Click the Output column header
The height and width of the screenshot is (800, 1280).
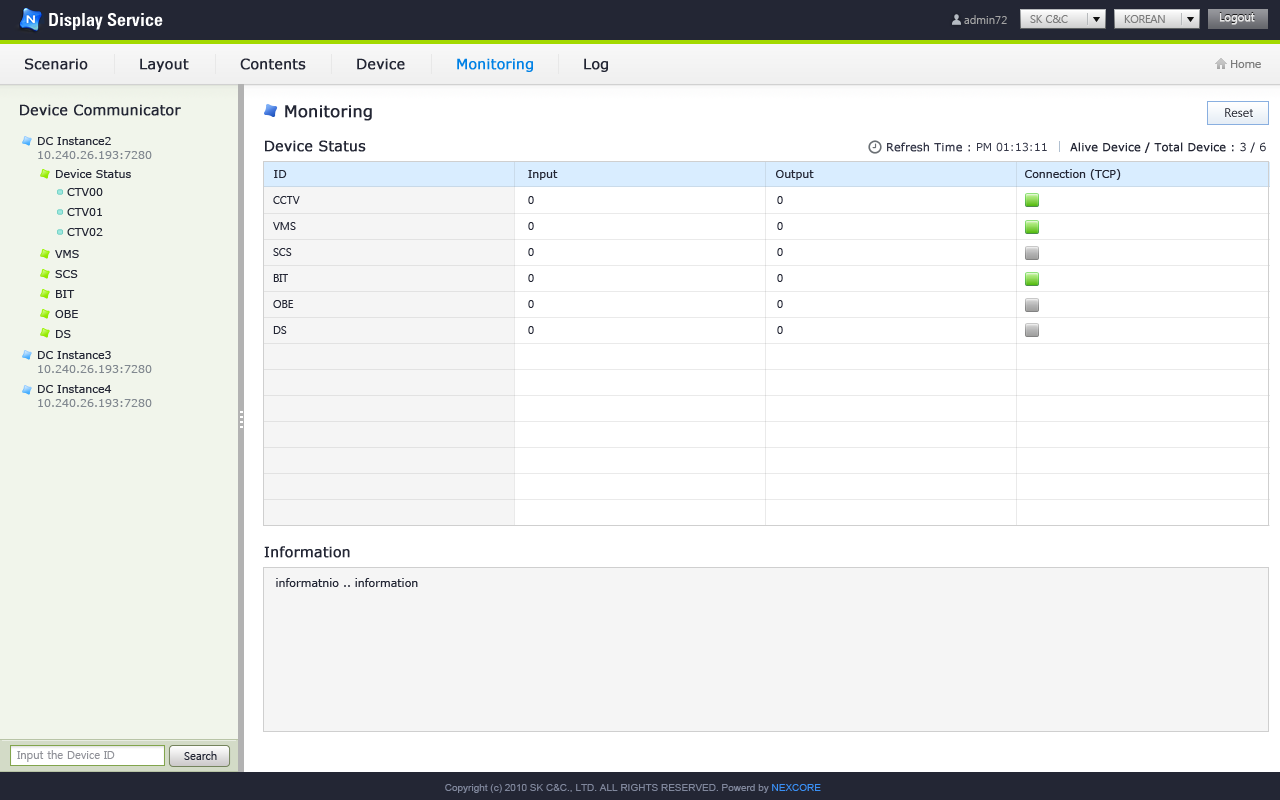(x=891, y=174)
